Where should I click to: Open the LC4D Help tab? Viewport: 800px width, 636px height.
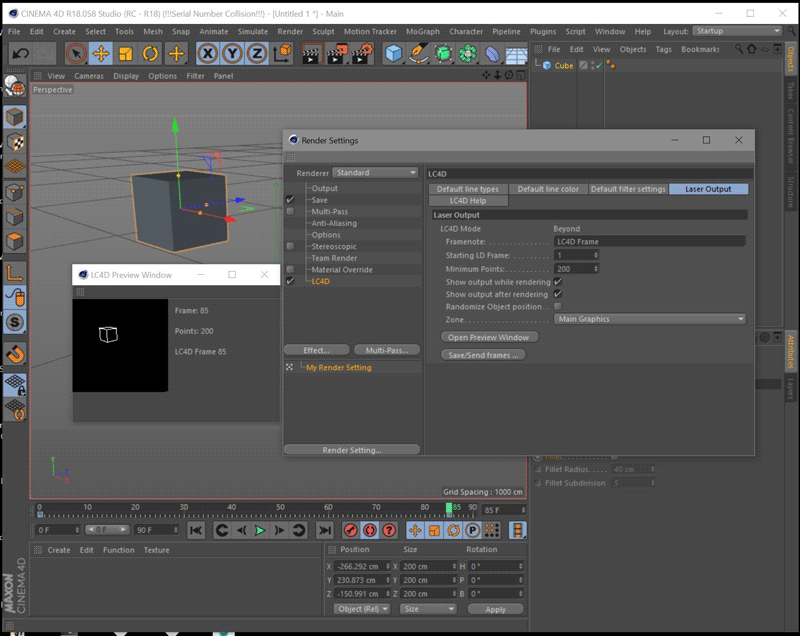[x=468, y=201]
